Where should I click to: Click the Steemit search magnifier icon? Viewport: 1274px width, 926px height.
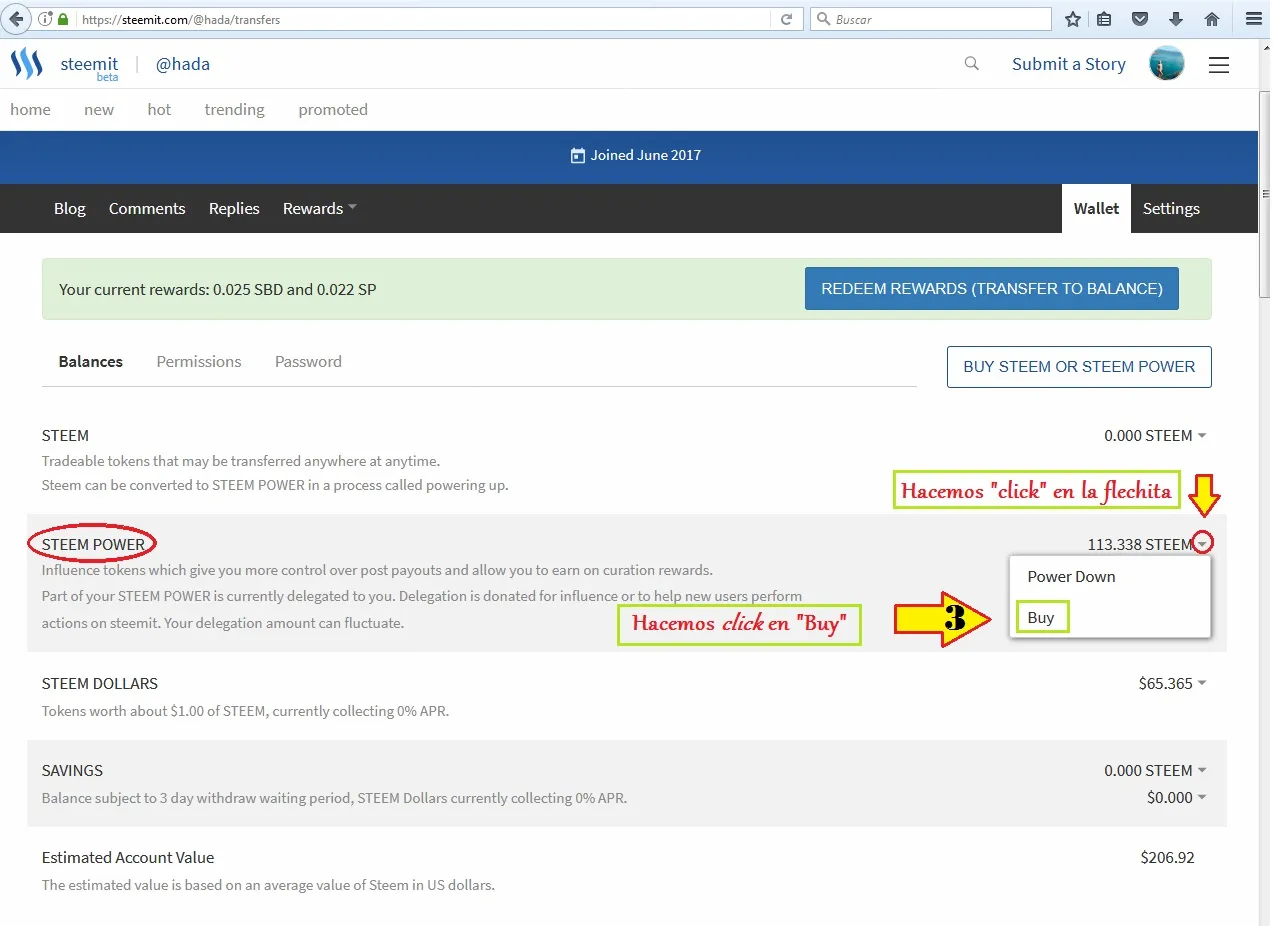971,64
